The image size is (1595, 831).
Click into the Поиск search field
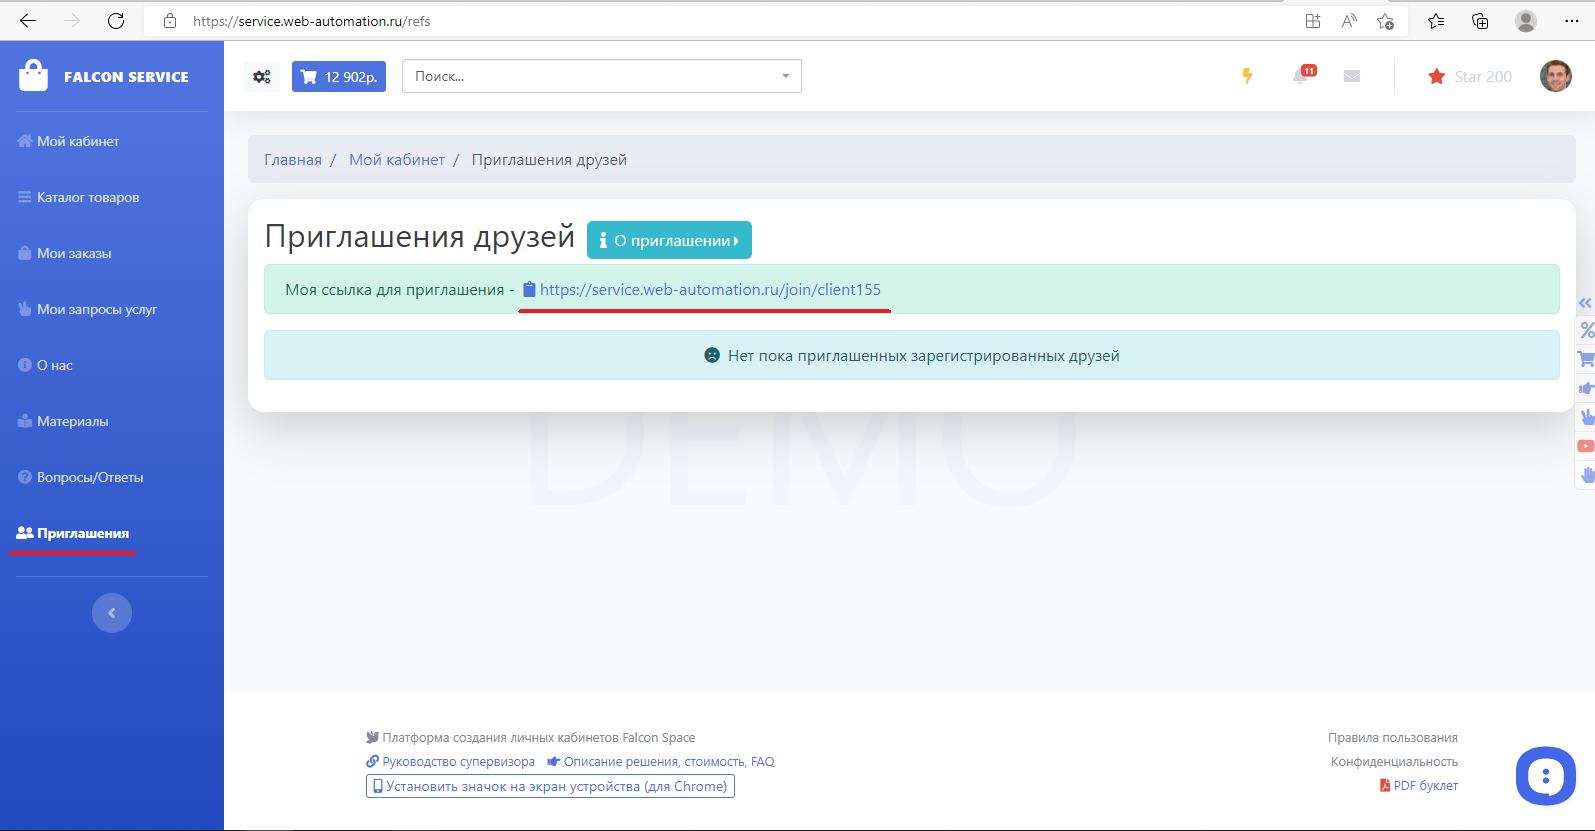pos(590,77)
